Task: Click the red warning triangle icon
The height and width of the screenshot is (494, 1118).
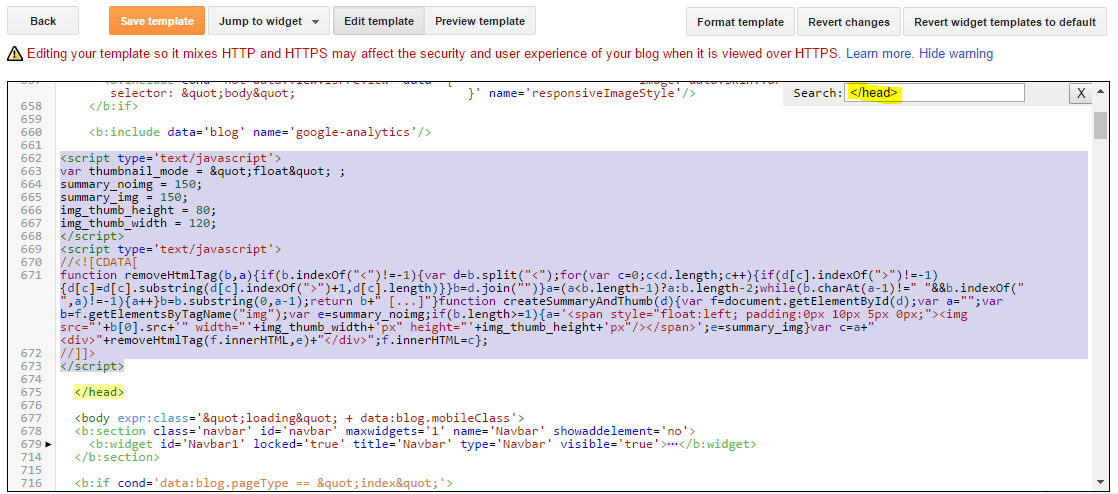Action: (14, 53)
